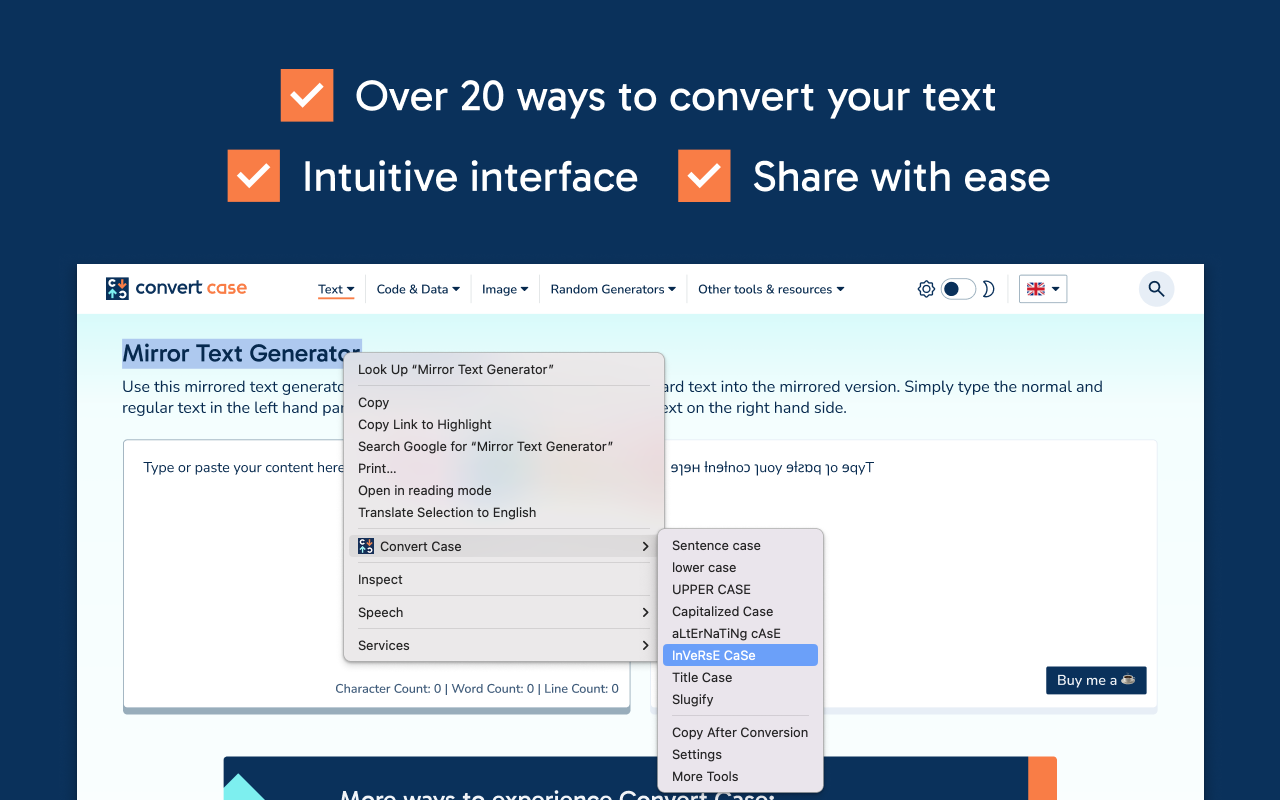Select Capitalized Case option
This screenshot has width=1280, height=800.
coord(740,611)
